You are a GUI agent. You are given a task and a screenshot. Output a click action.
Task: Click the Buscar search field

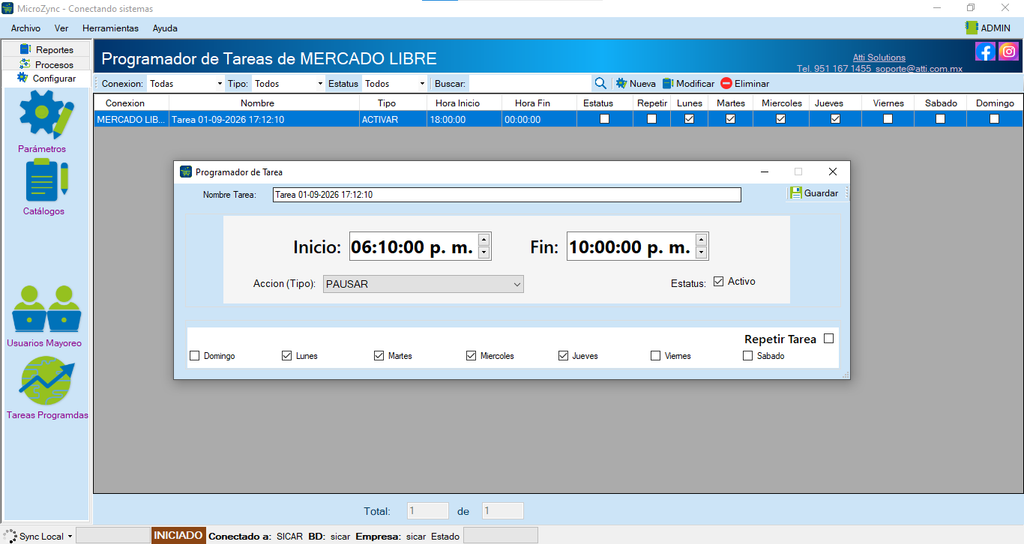(x=530, y=84)
